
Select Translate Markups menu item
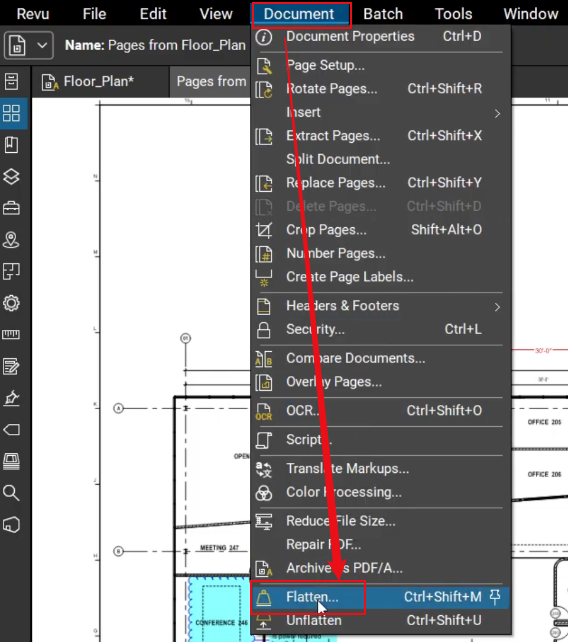[x=380, y=468]
